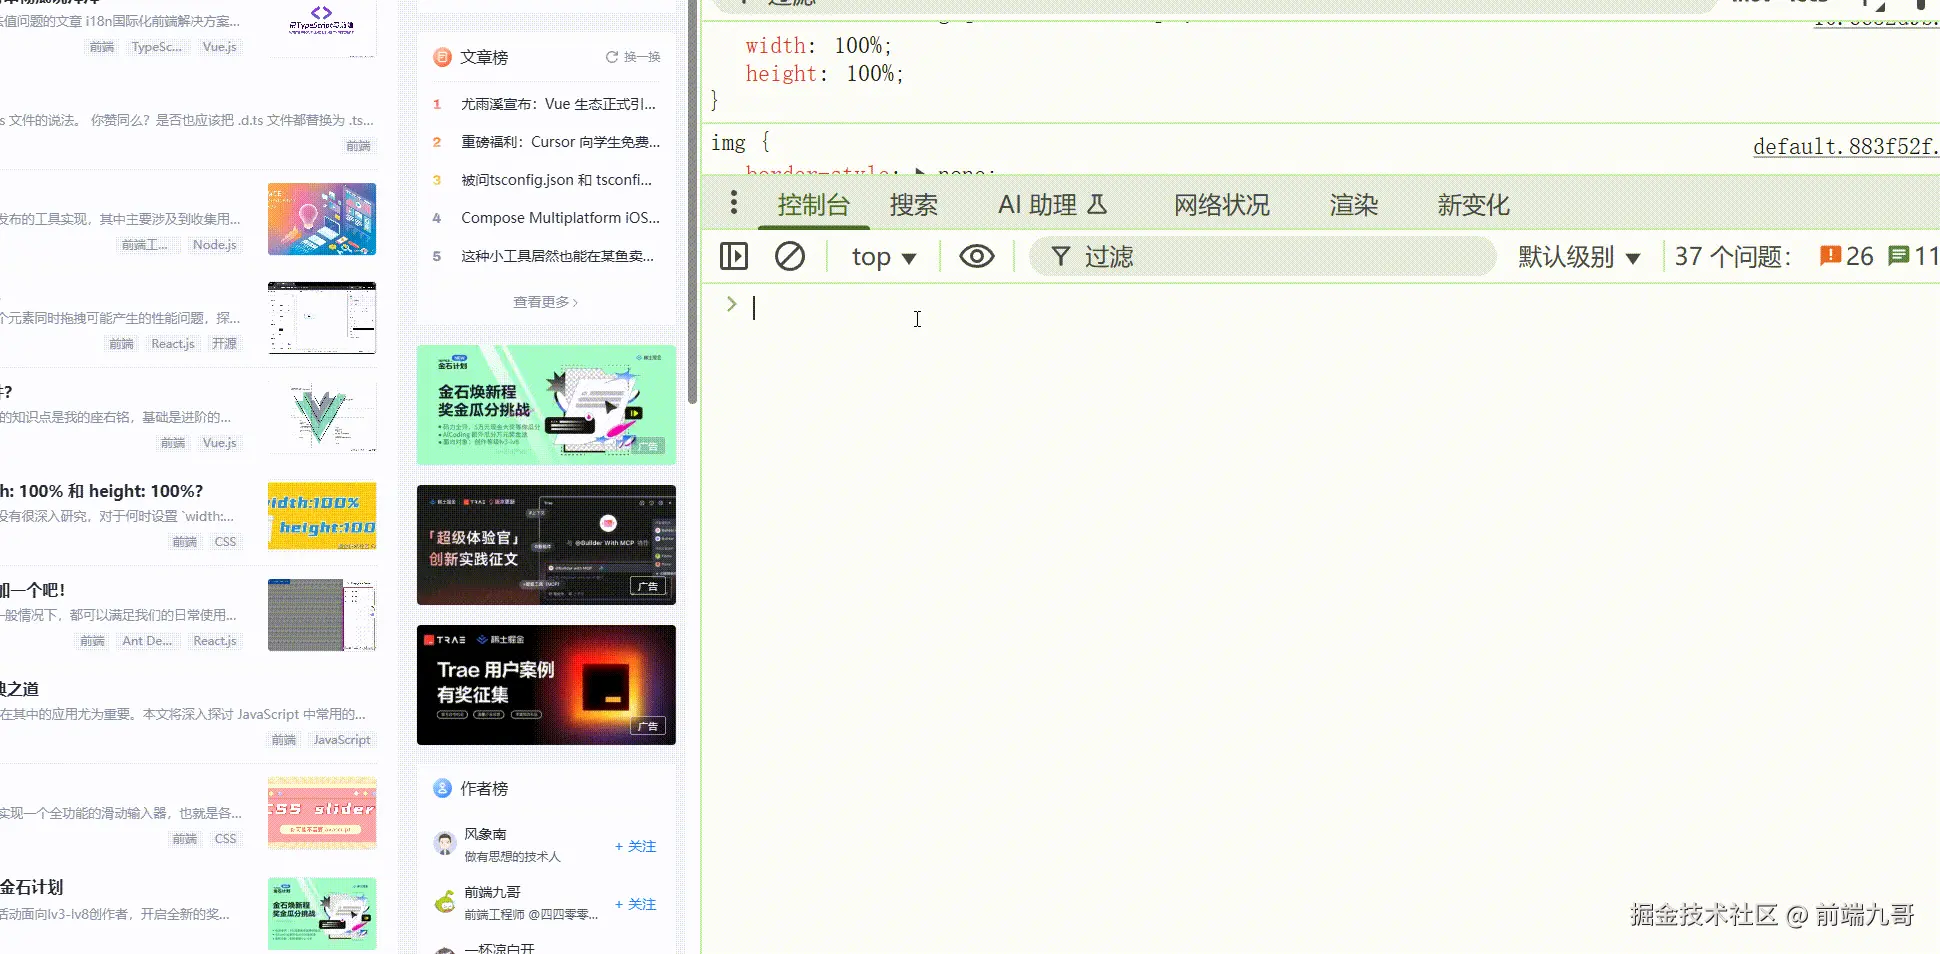Open the 查看更多 link under 文章榜
The width and height of the screenshot is (1940, 954).
(x=544, y=301)
